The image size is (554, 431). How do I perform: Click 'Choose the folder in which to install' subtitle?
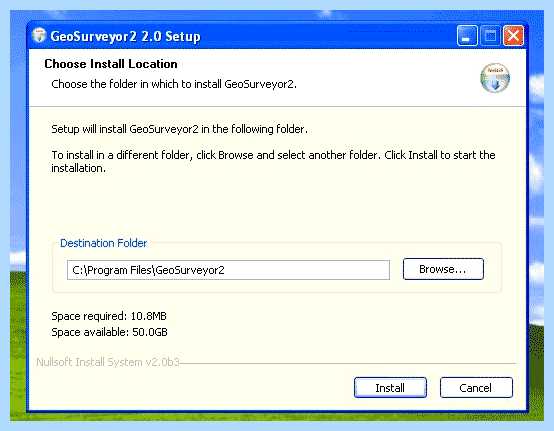coord(174,84)
